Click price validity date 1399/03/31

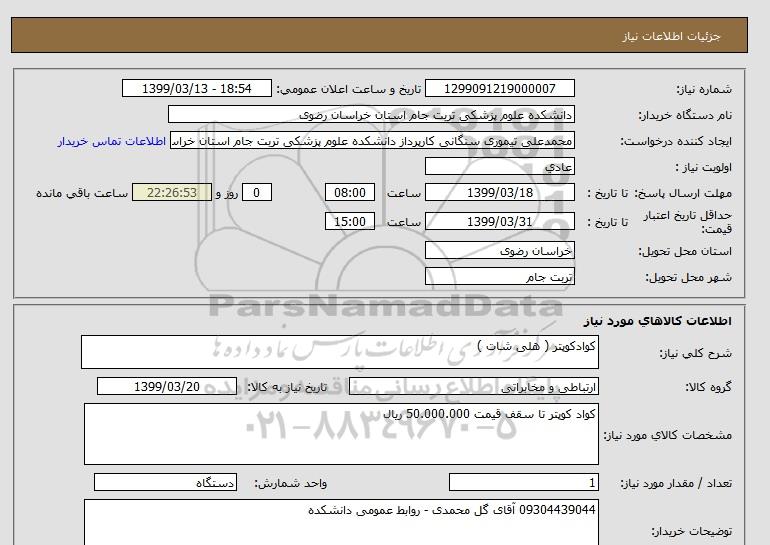coord(499,221)
